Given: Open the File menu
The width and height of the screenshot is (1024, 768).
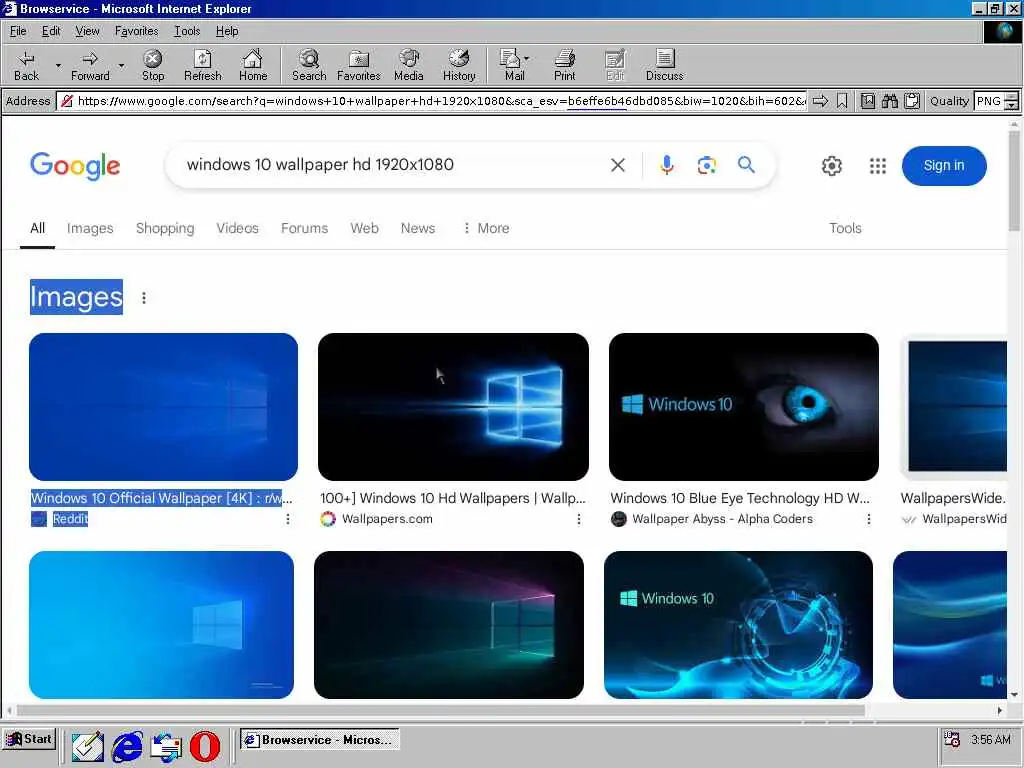Looking at the screenshot, I should (x=18, y=31).
